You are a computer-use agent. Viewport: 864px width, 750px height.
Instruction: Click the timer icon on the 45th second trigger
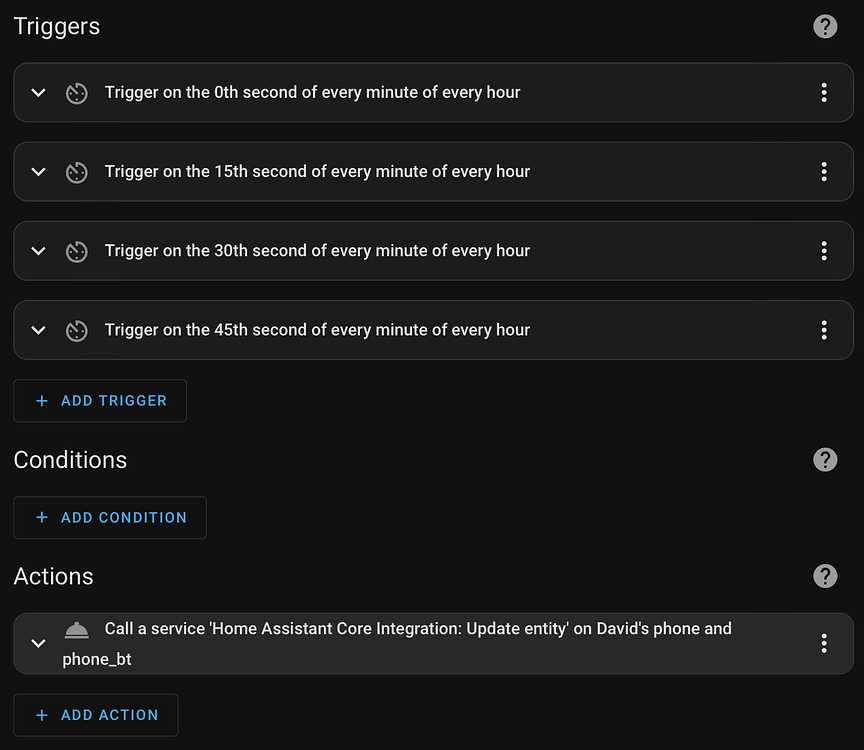point(77,330)
